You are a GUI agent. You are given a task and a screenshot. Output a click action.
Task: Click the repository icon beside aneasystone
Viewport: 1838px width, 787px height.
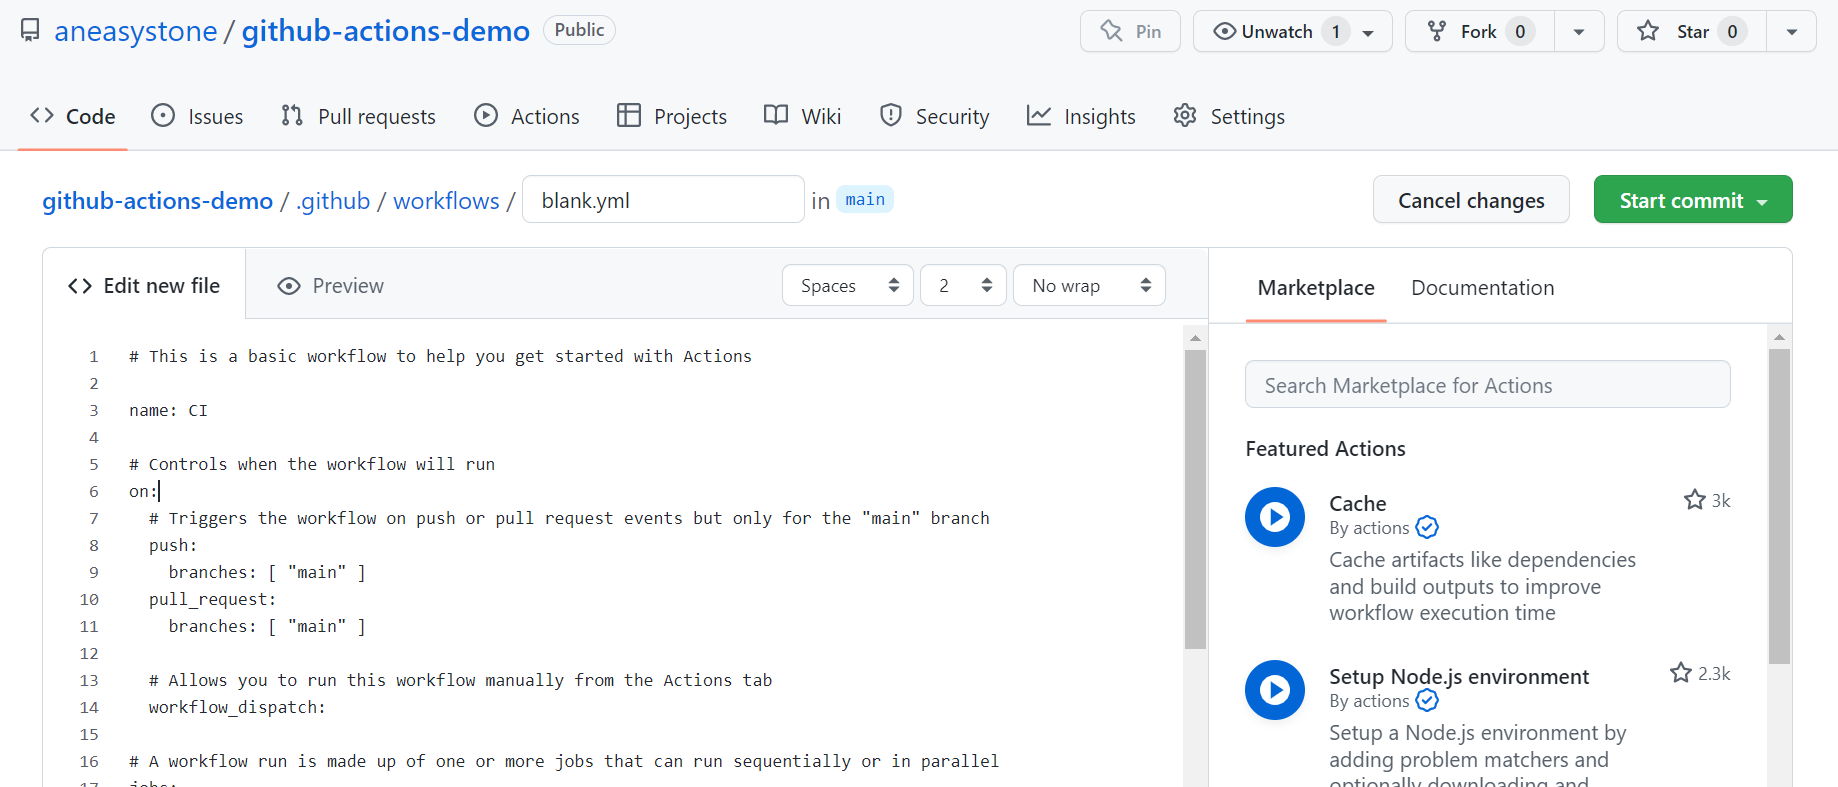click(31, 30)
